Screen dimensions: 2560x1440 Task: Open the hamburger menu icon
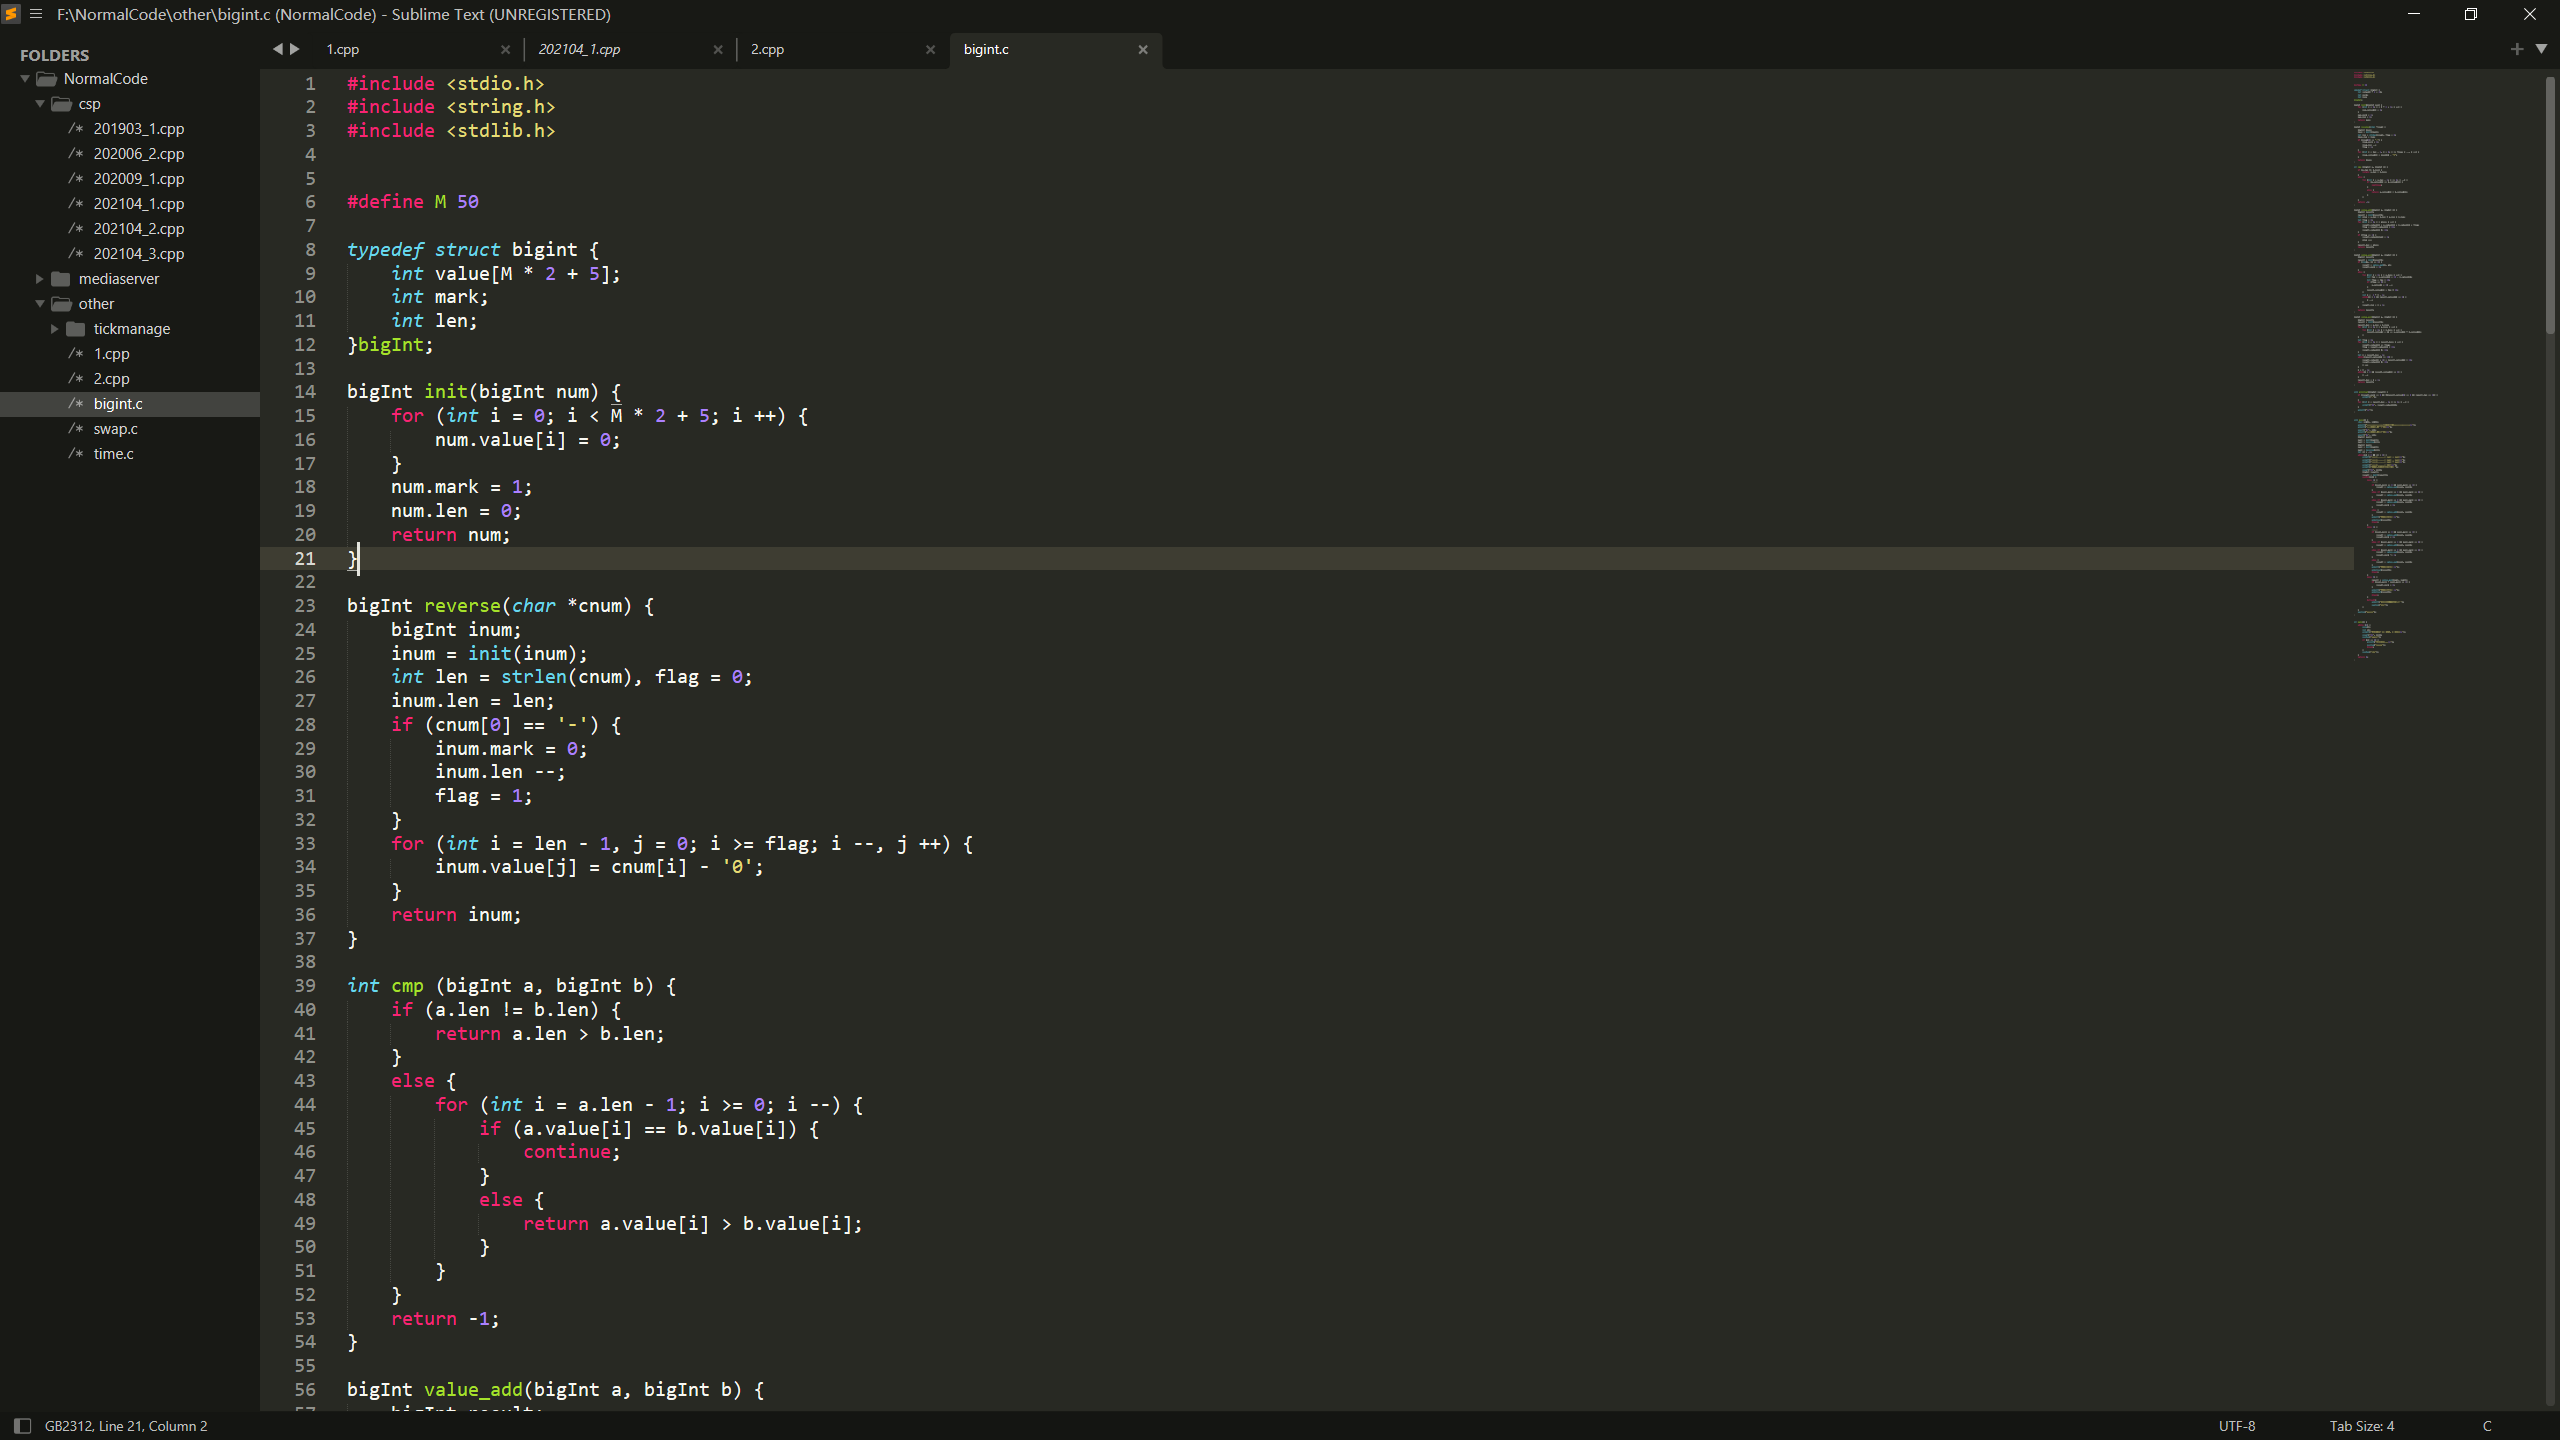[36, 14]
